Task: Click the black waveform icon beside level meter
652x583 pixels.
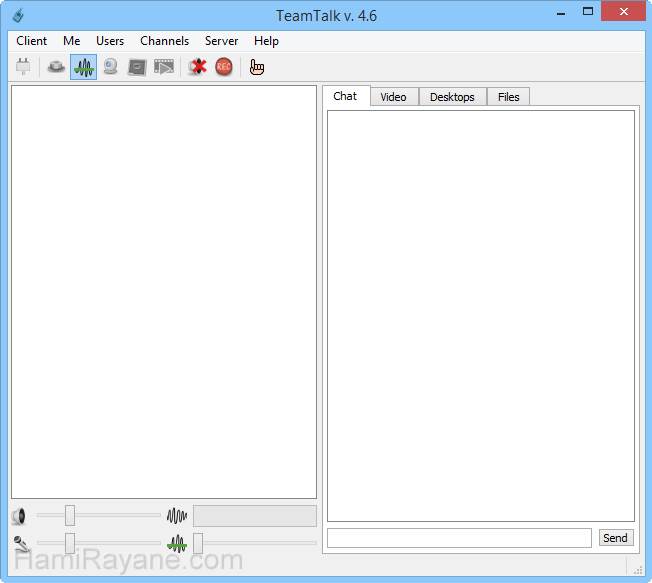Action: pos(177,516)
